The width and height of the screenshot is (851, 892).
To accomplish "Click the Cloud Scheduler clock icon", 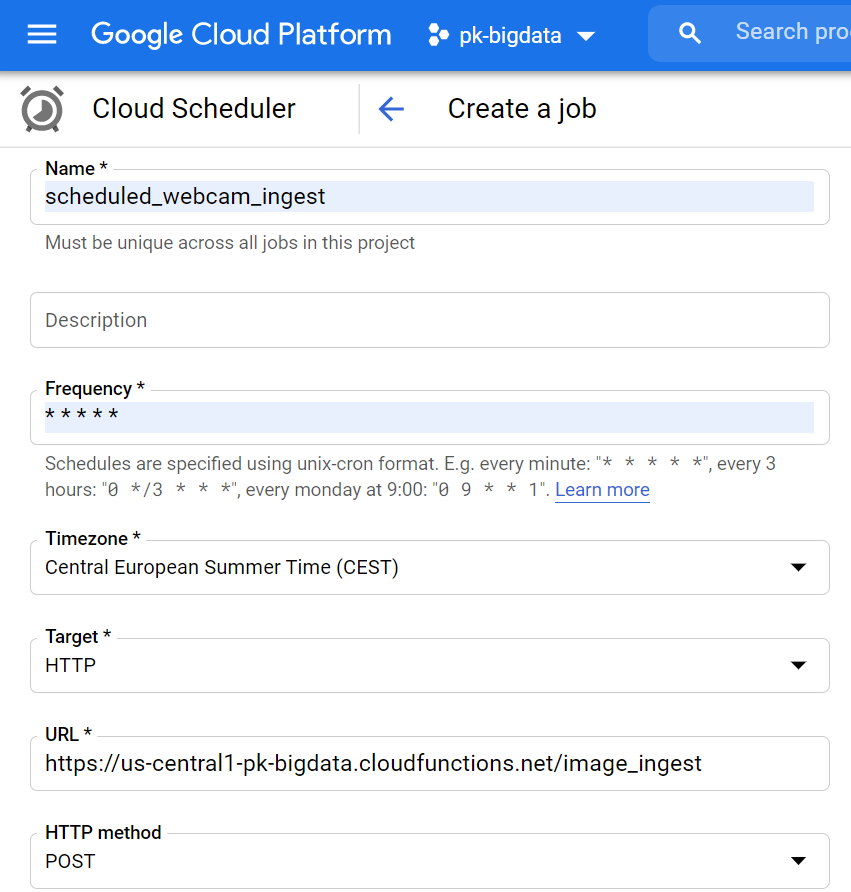I will point(42,109).
